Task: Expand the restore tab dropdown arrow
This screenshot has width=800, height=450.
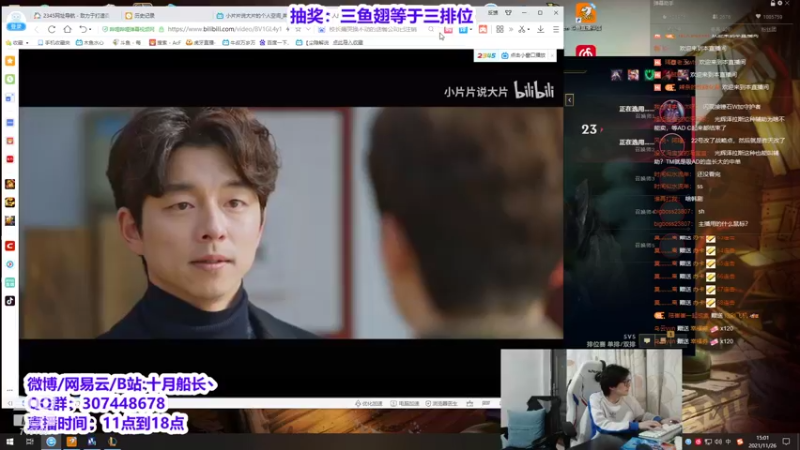Action: [90, 30]
